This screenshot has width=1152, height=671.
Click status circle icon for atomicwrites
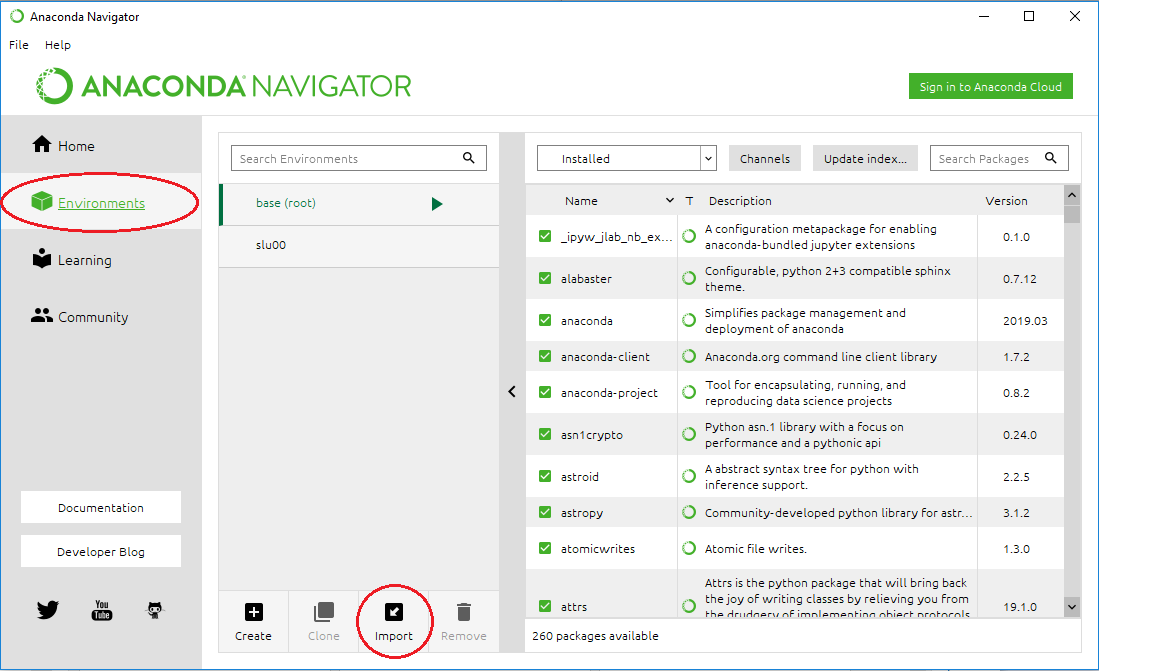click(x=689, y=548)
